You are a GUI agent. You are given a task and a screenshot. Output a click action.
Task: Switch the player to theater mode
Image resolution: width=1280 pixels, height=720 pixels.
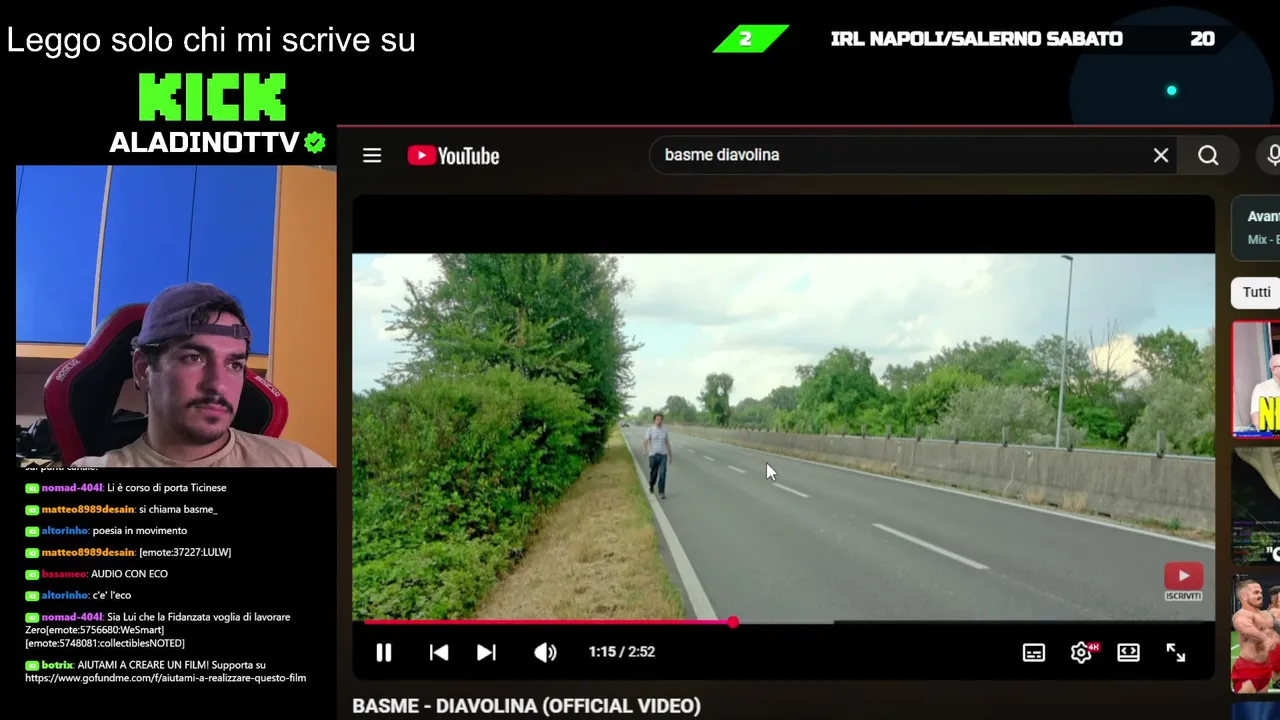1128,652
